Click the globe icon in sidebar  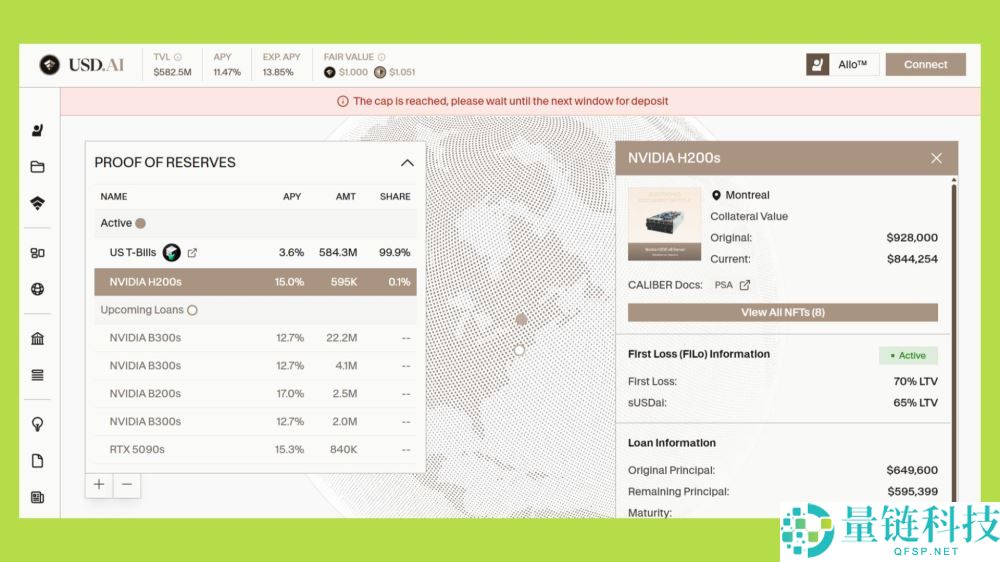point(37,290)
